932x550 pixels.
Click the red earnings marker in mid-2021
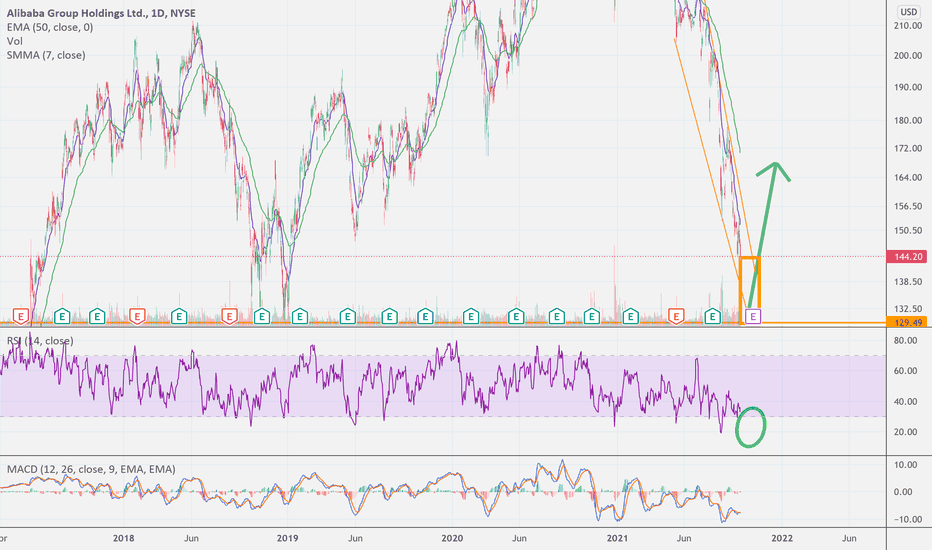click(x=676, y=316)
